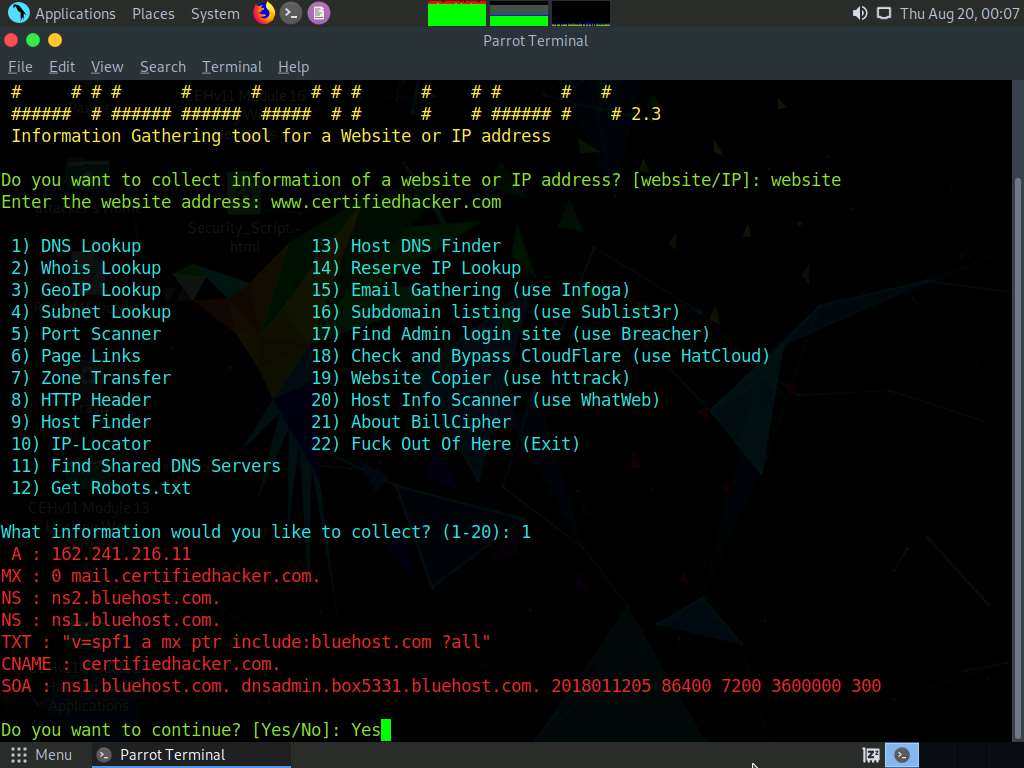Open the Places menu

(153, 13)
